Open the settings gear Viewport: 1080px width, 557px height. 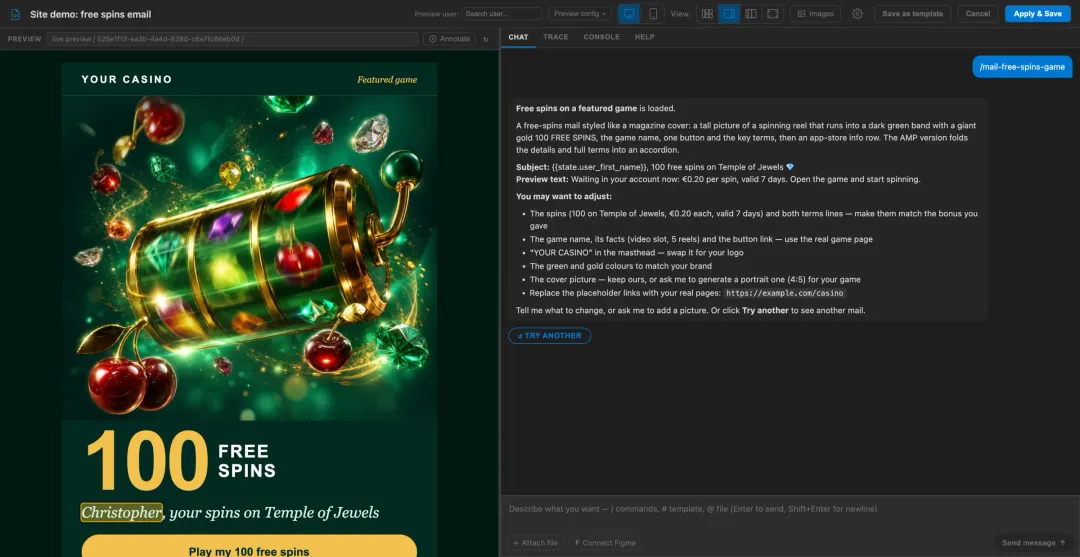(x=857, y=14)
